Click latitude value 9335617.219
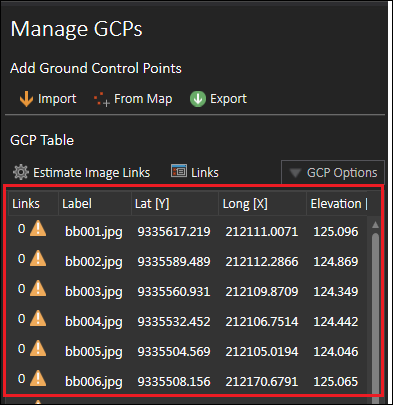 pyautogui.click(x=174, y=231)
